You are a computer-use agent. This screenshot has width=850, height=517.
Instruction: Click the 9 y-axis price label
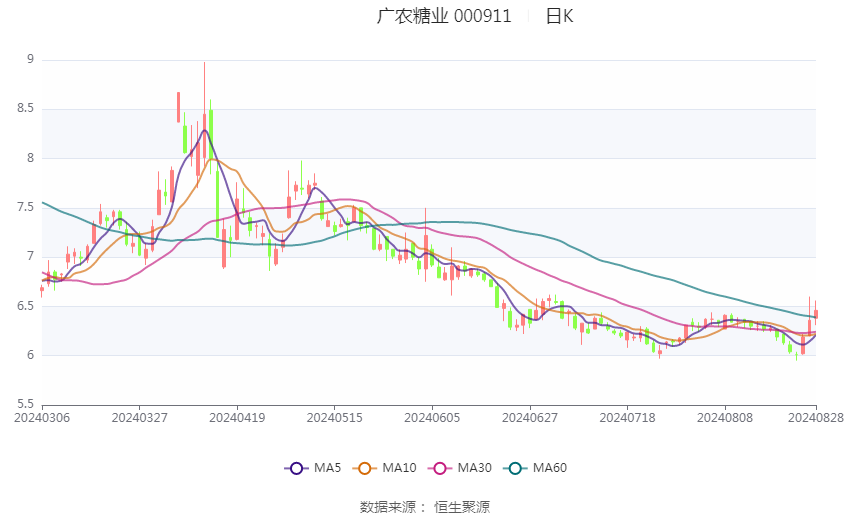pyautogui.click(x=30, y=59)
